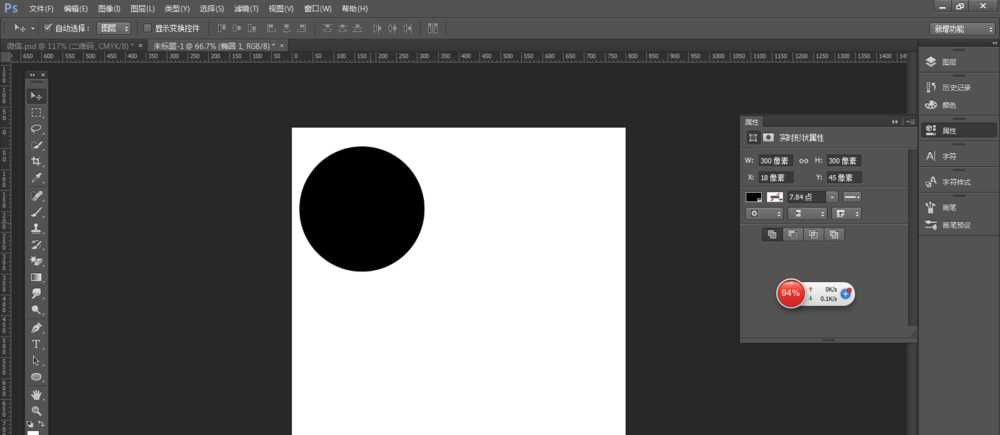Pick the Rectangular Marquee tool

[36, 112]
